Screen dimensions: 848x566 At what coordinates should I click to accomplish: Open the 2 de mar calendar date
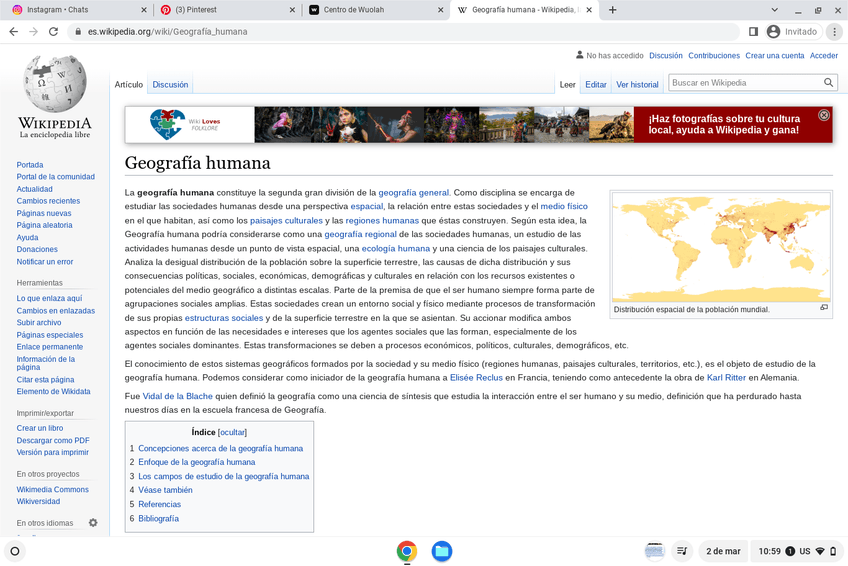point(723,551)
